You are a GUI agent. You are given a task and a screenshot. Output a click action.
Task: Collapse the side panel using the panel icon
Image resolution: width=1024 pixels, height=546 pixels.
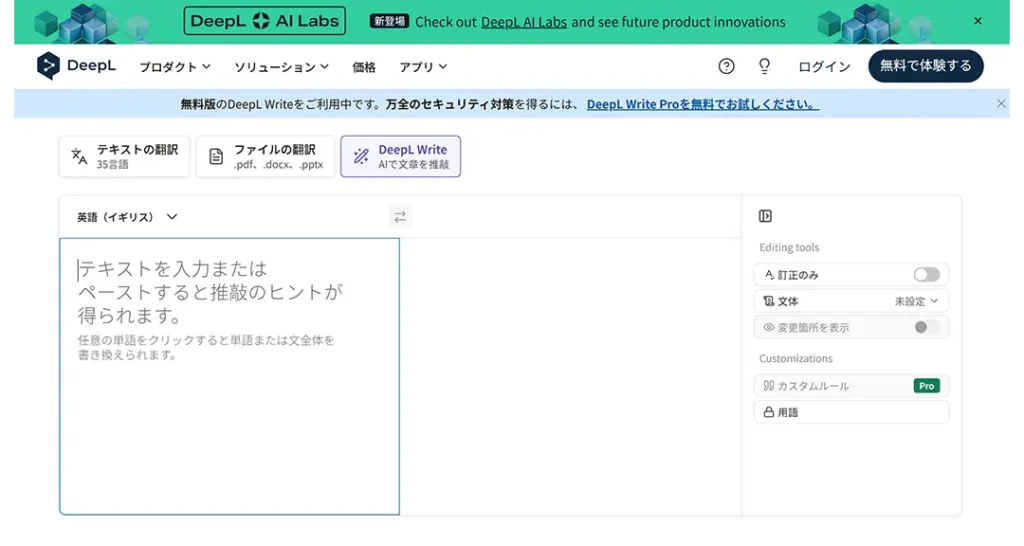765,216
